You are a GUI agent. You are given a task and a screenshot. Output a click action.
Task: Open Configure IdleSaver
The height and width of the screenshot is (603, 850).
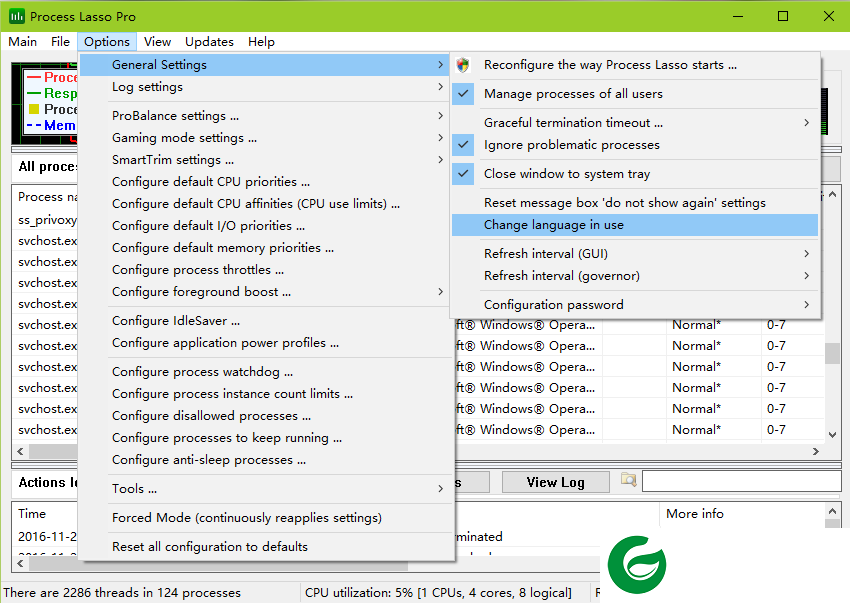point(266,320)
